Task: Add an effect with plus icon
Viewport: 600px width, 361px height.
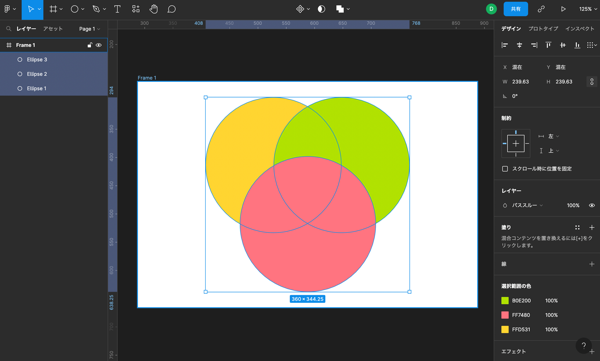Action: click(x=592, y=351)
